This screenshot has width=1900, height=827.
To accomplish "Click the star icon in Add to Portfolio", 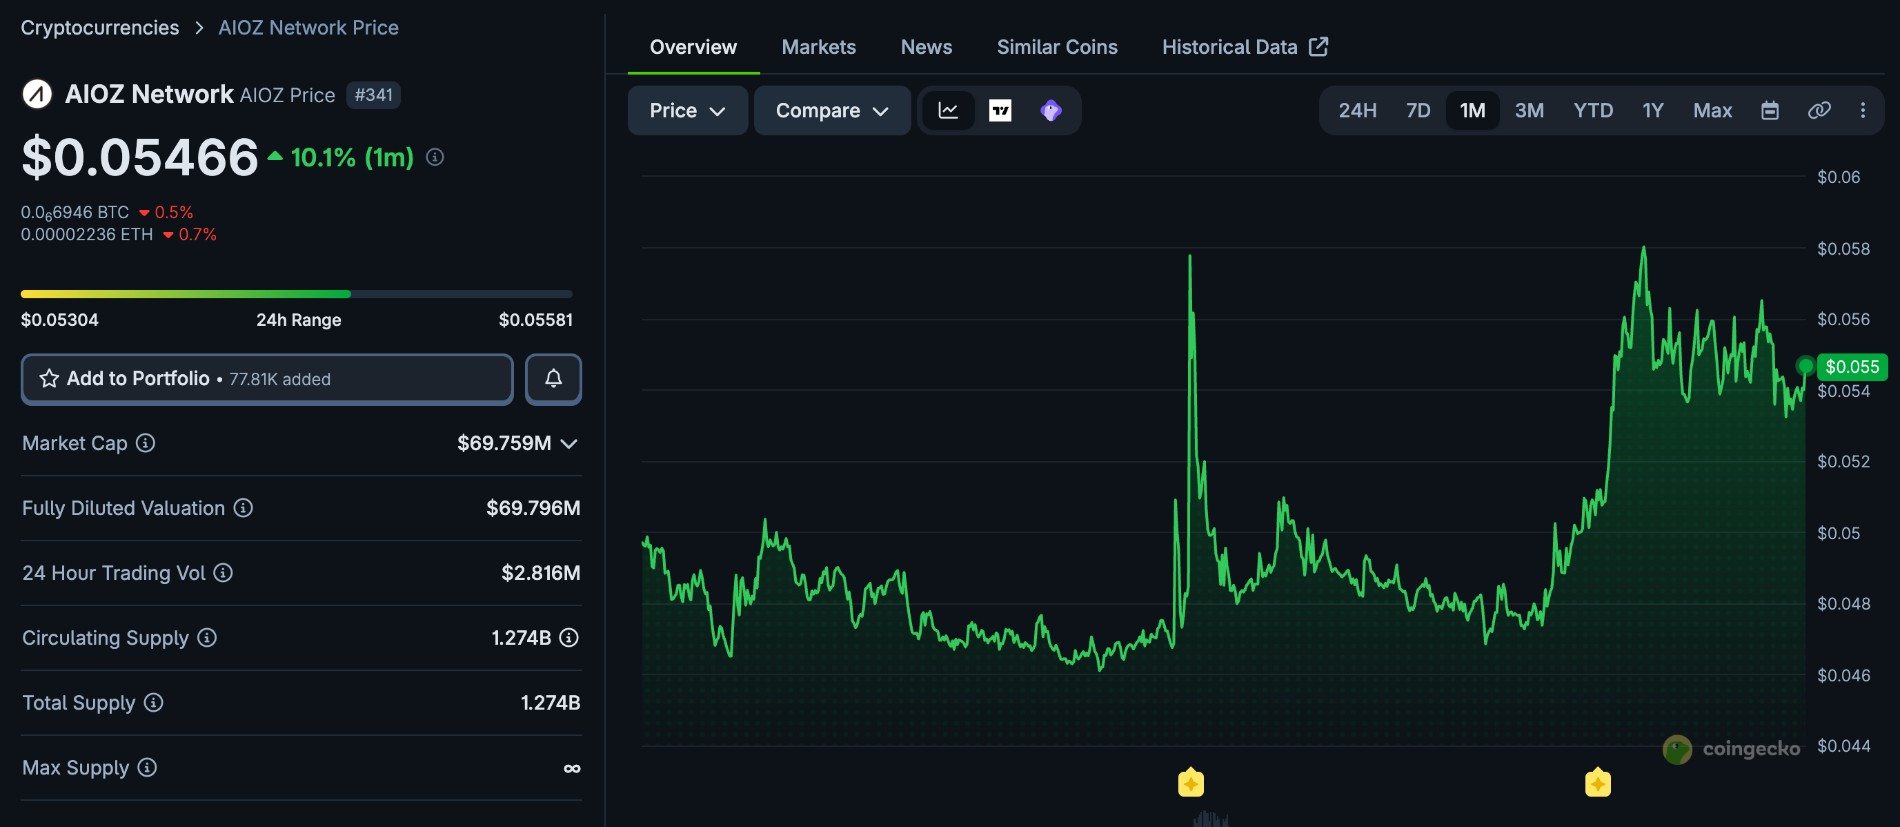I will 49,379.
